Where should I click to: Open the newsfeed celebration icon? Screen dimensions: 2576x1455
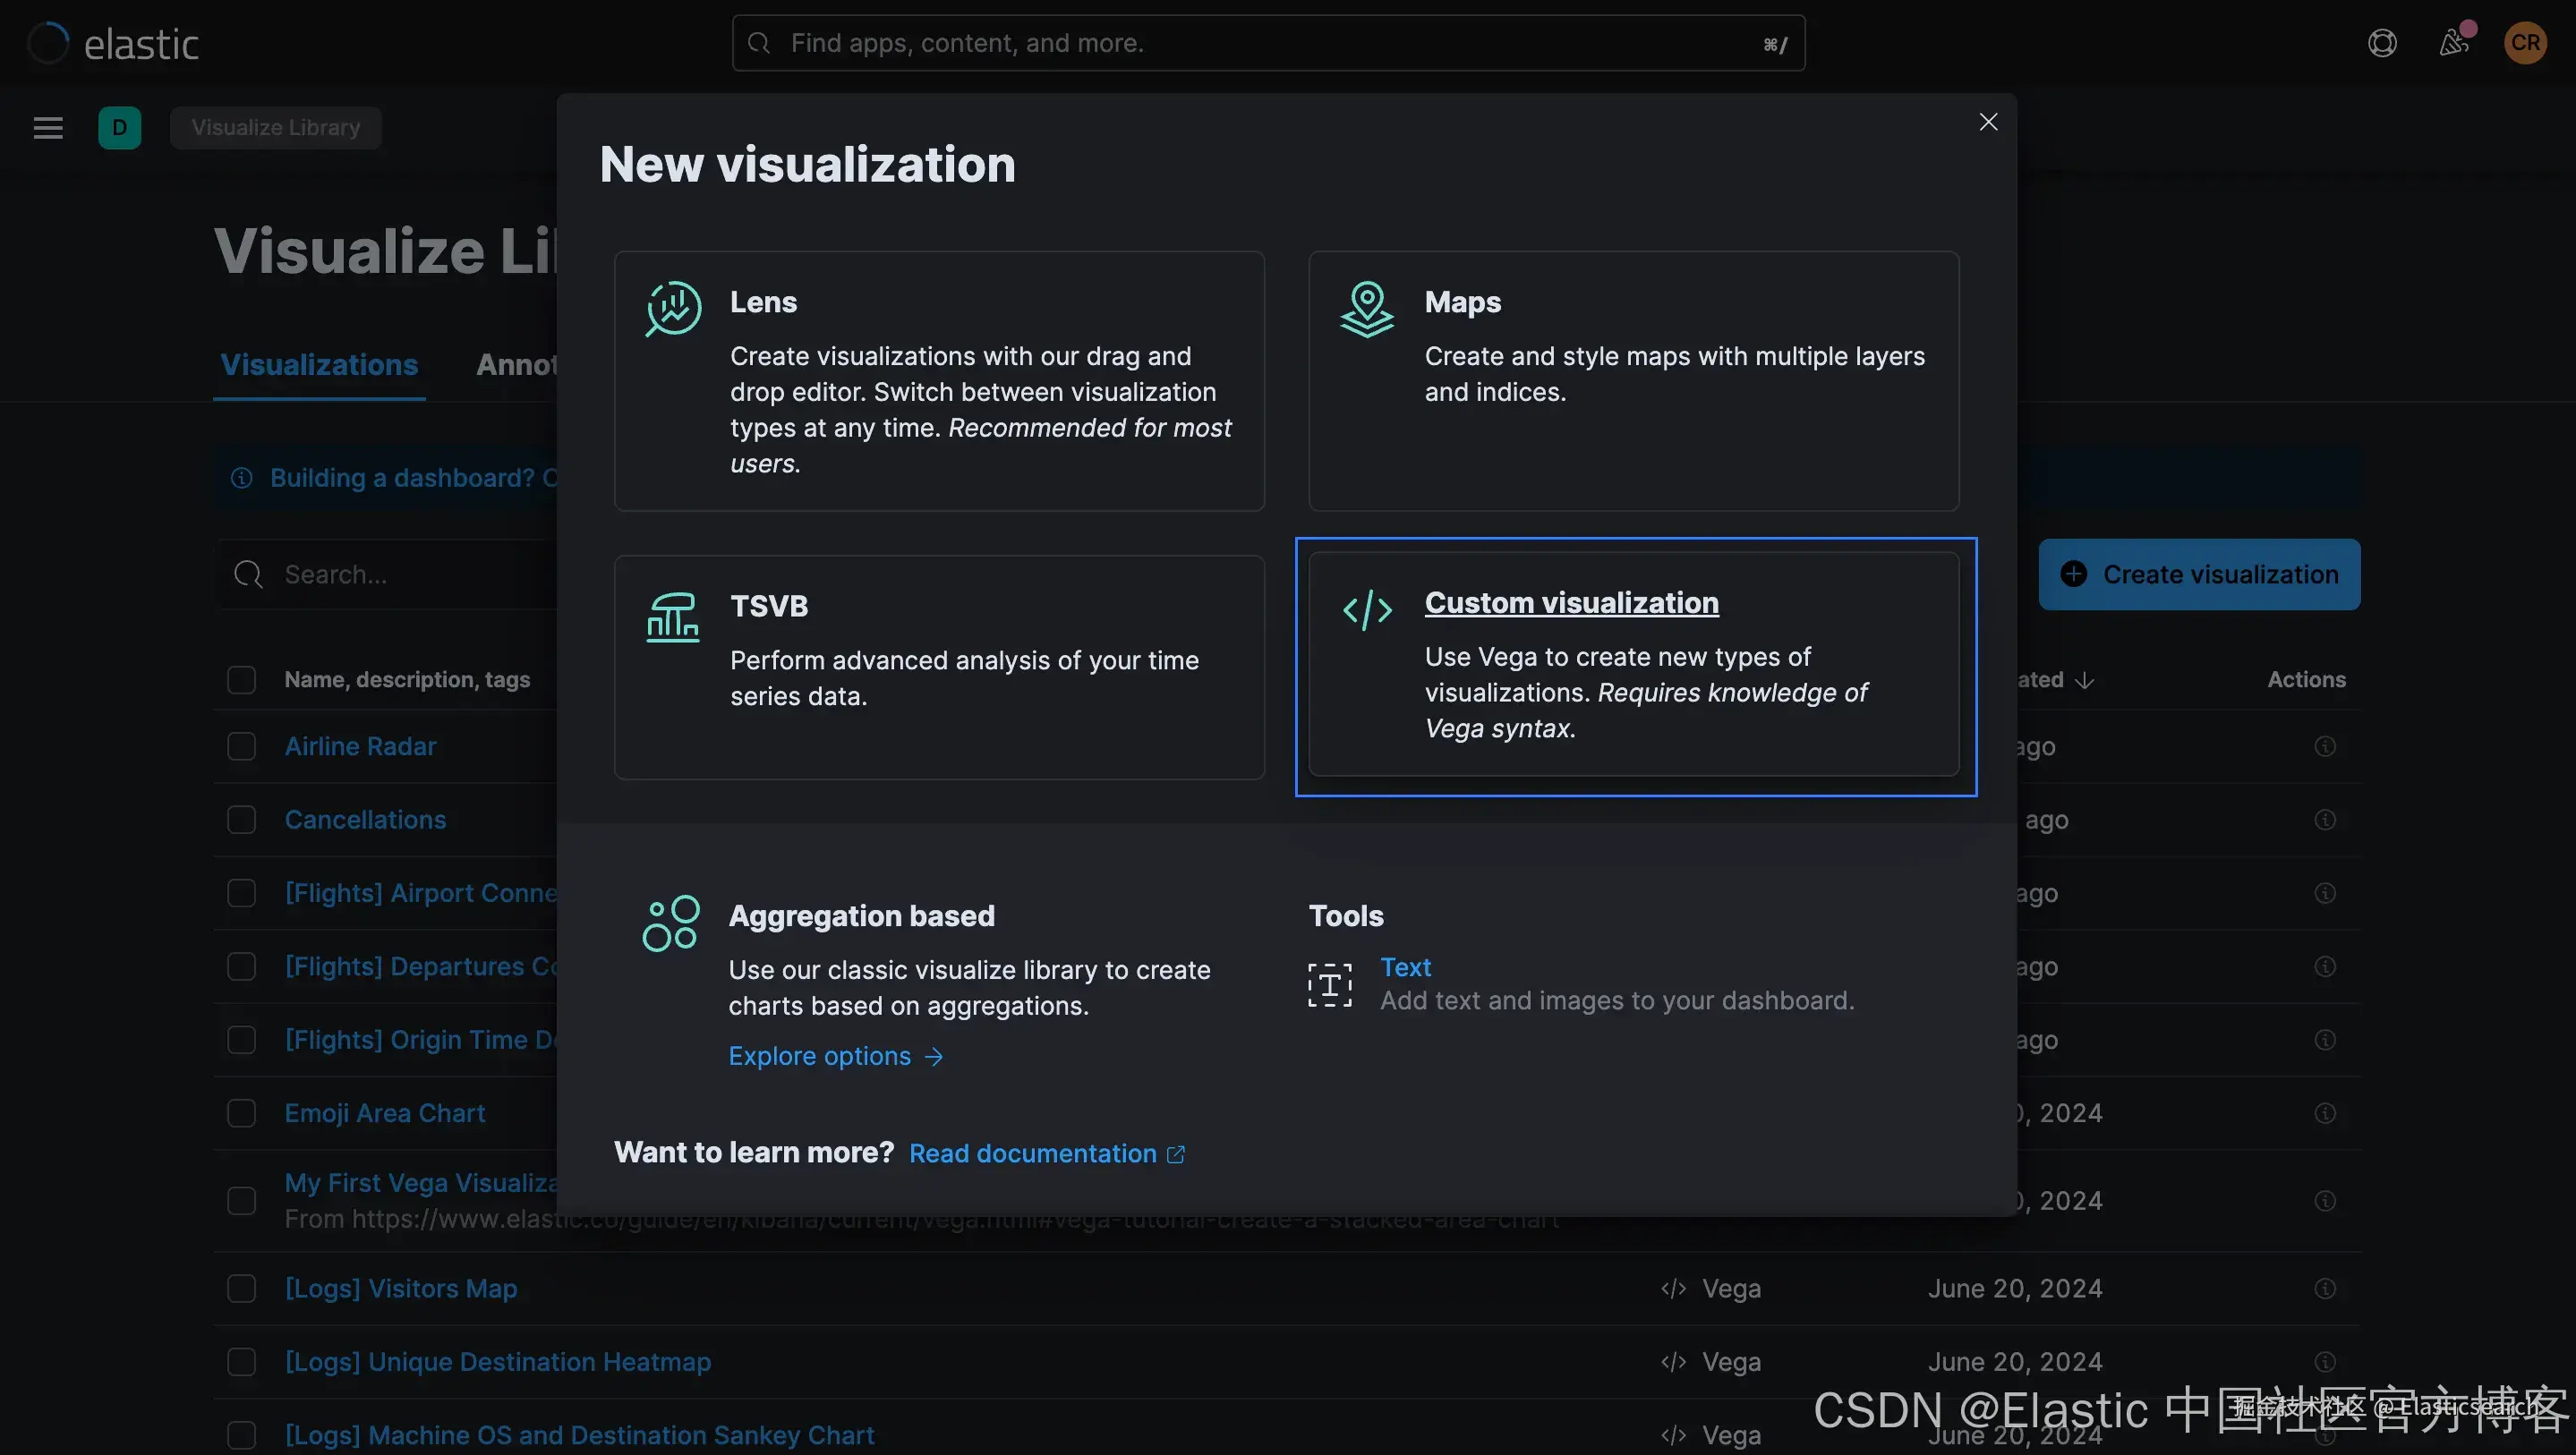point(2454,43)
